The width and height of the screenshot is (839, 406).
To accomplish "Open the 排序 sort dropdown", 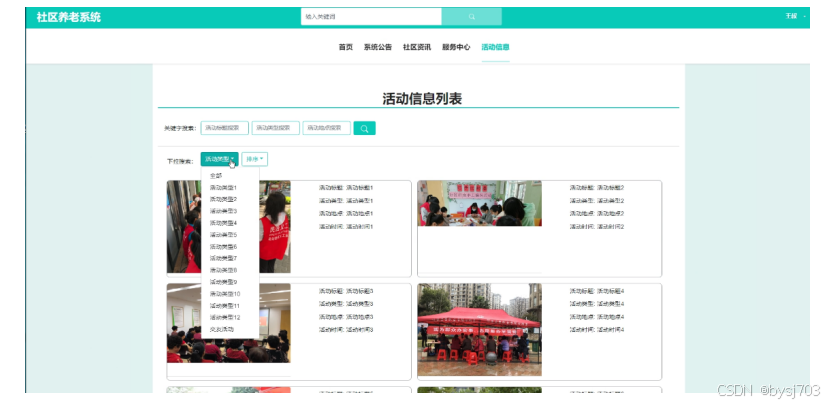I will (255, 159).
